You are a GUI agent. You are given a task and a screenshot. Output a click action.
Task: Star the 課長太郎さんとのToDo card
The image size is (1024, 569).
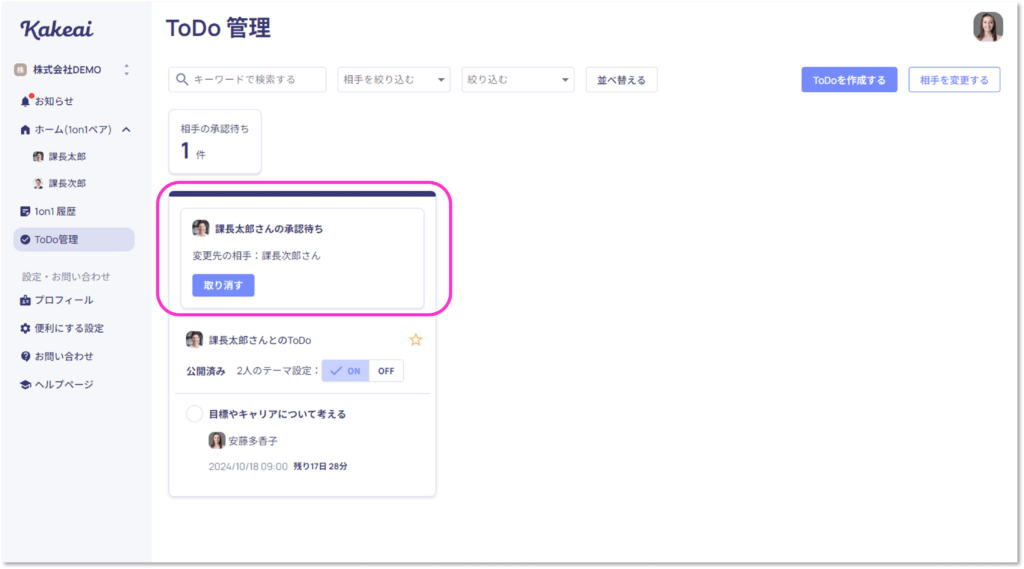pos(415,340)
